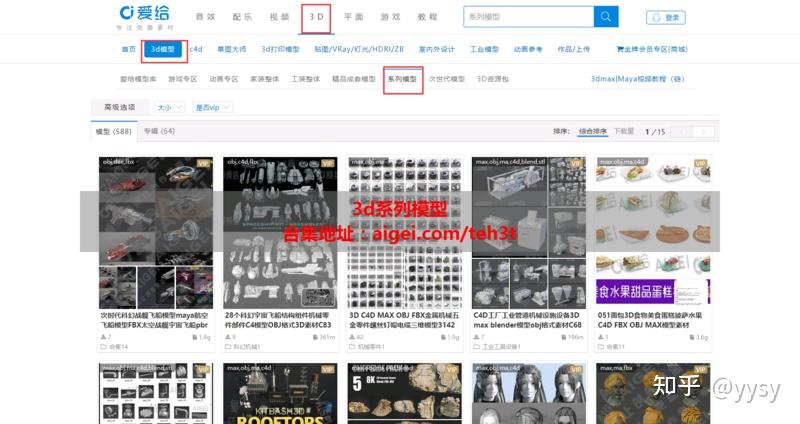The height and width of the screenshot is (424, 800).
Task: Open the metal hardware parts model thumbnail
Action: coord(405,233)
